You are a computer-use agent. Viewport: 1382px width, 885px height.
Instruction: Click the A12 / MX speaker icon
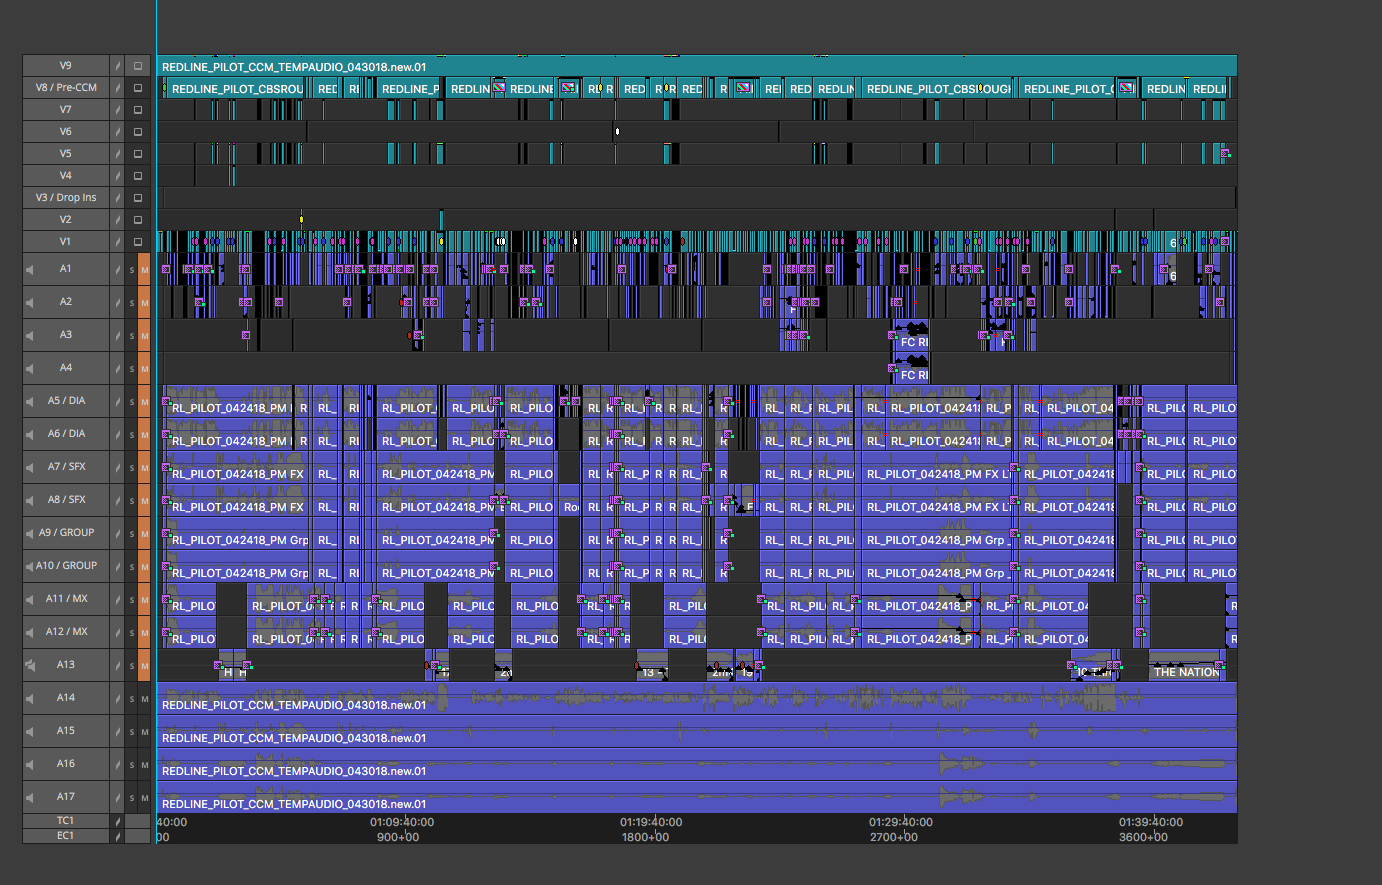point(29,633)
